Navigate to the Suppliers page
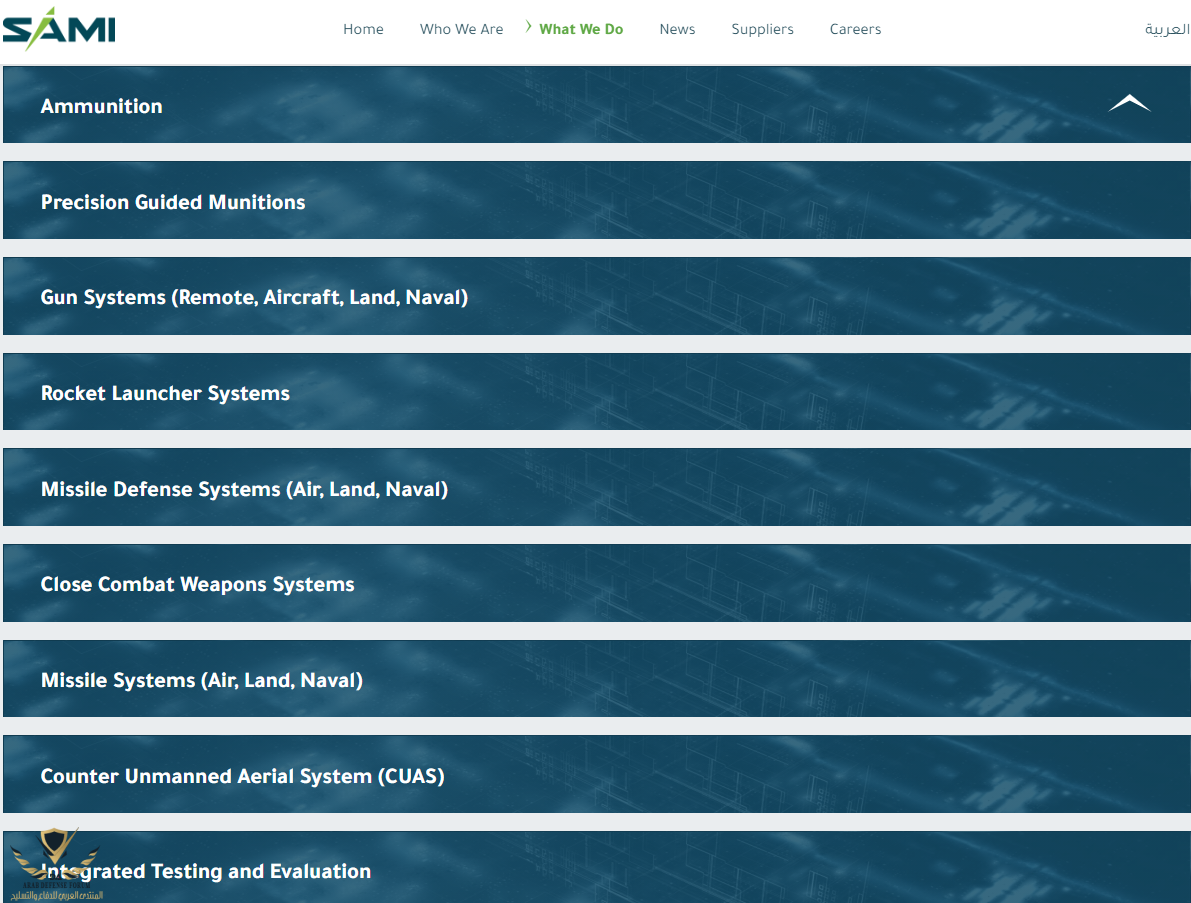1191x903 pixels. [x=762, y=29]
